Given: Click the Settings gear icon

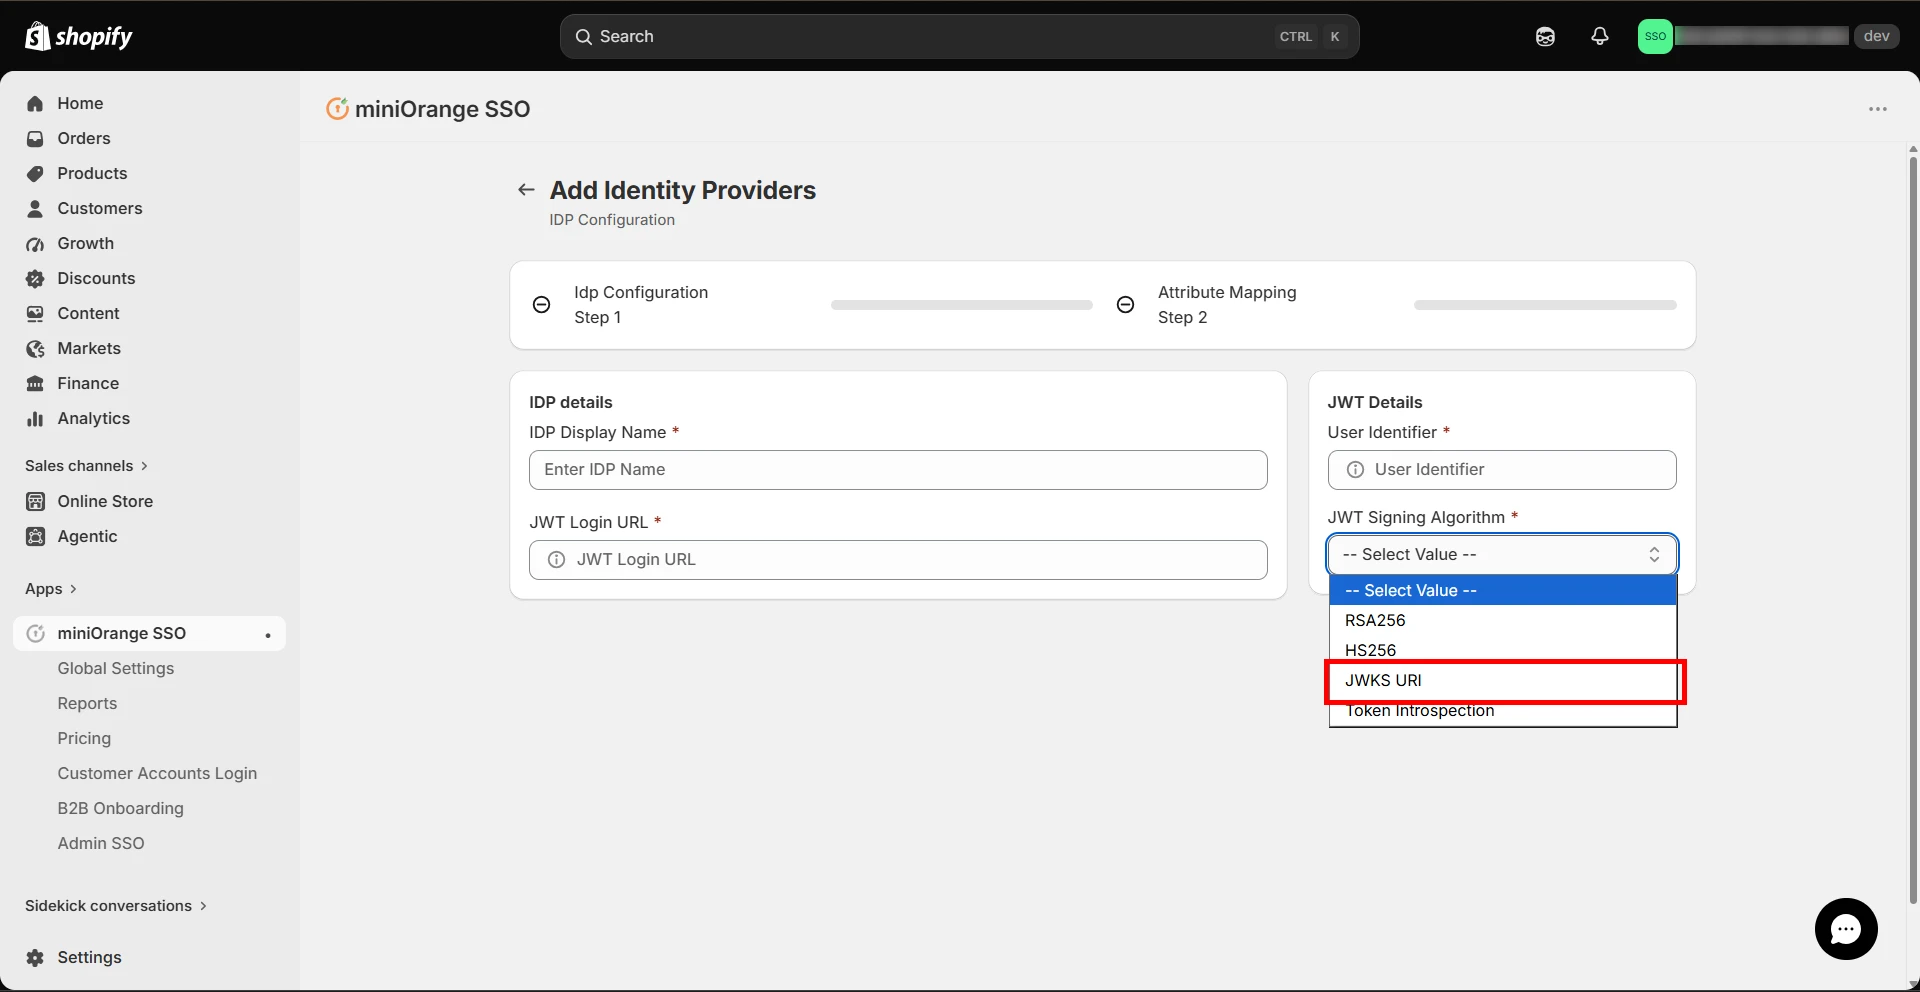Looking at the screenshot, I should coord(35,957).
